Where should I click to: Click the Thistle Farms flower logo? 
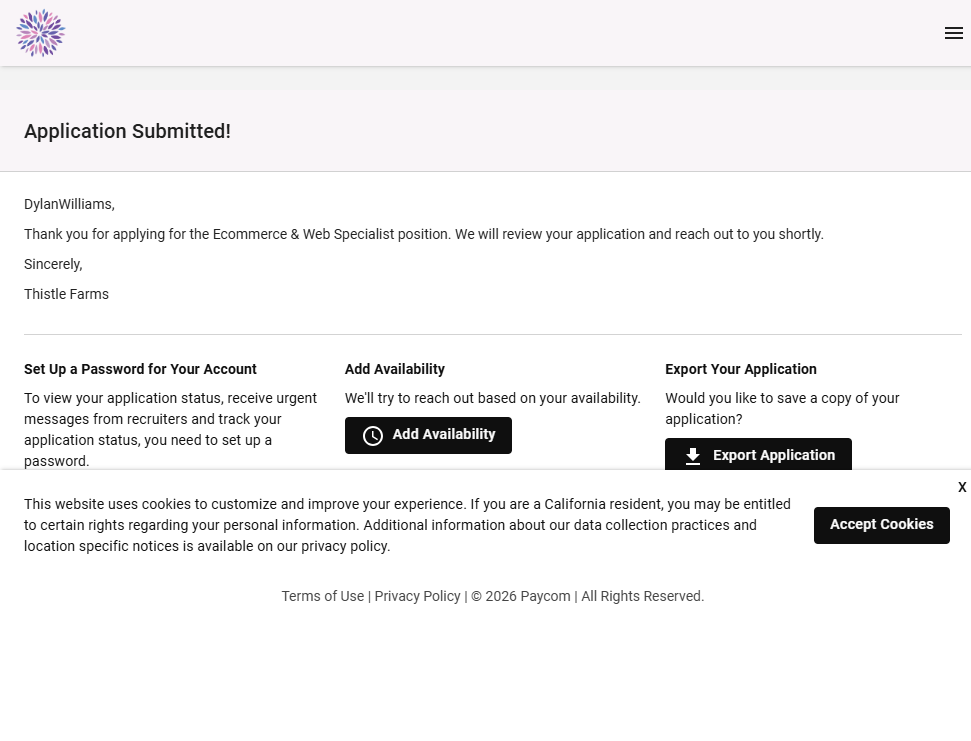(41, 33)
